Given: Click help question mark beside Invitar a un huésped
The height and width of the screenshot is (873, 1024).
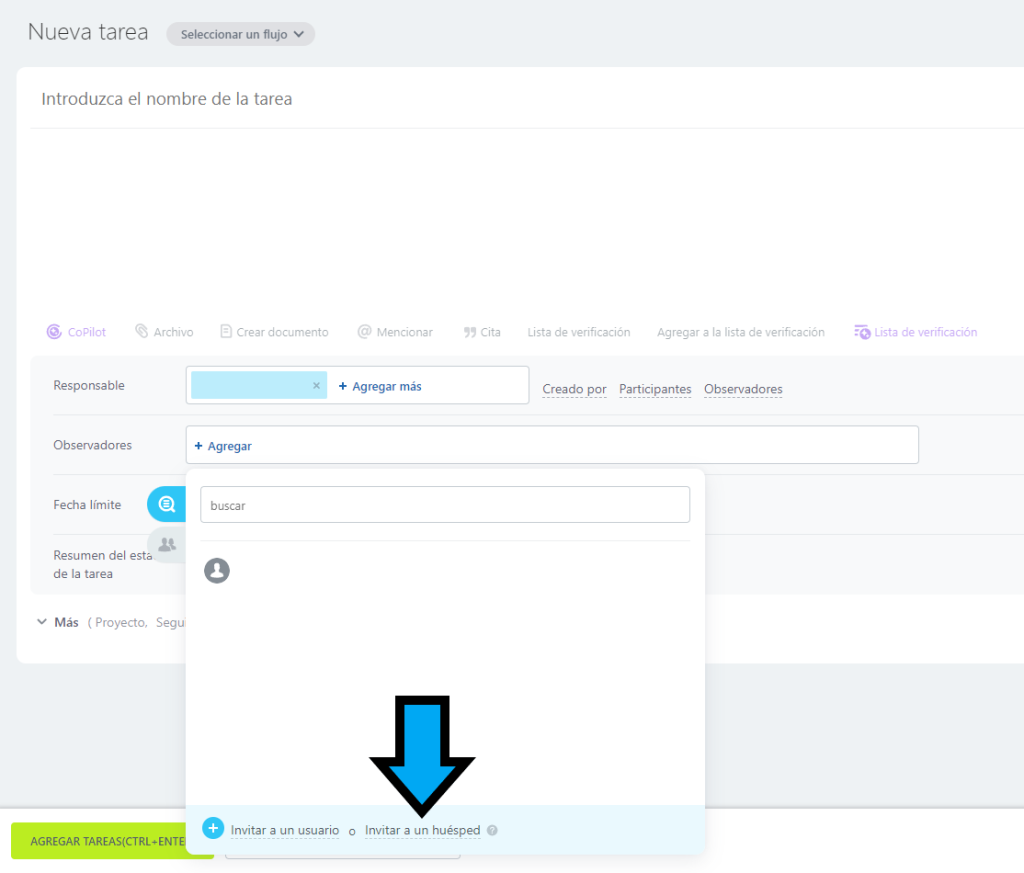Looking at the screenshot, I should pyautogui.click(x=492, y=830).
